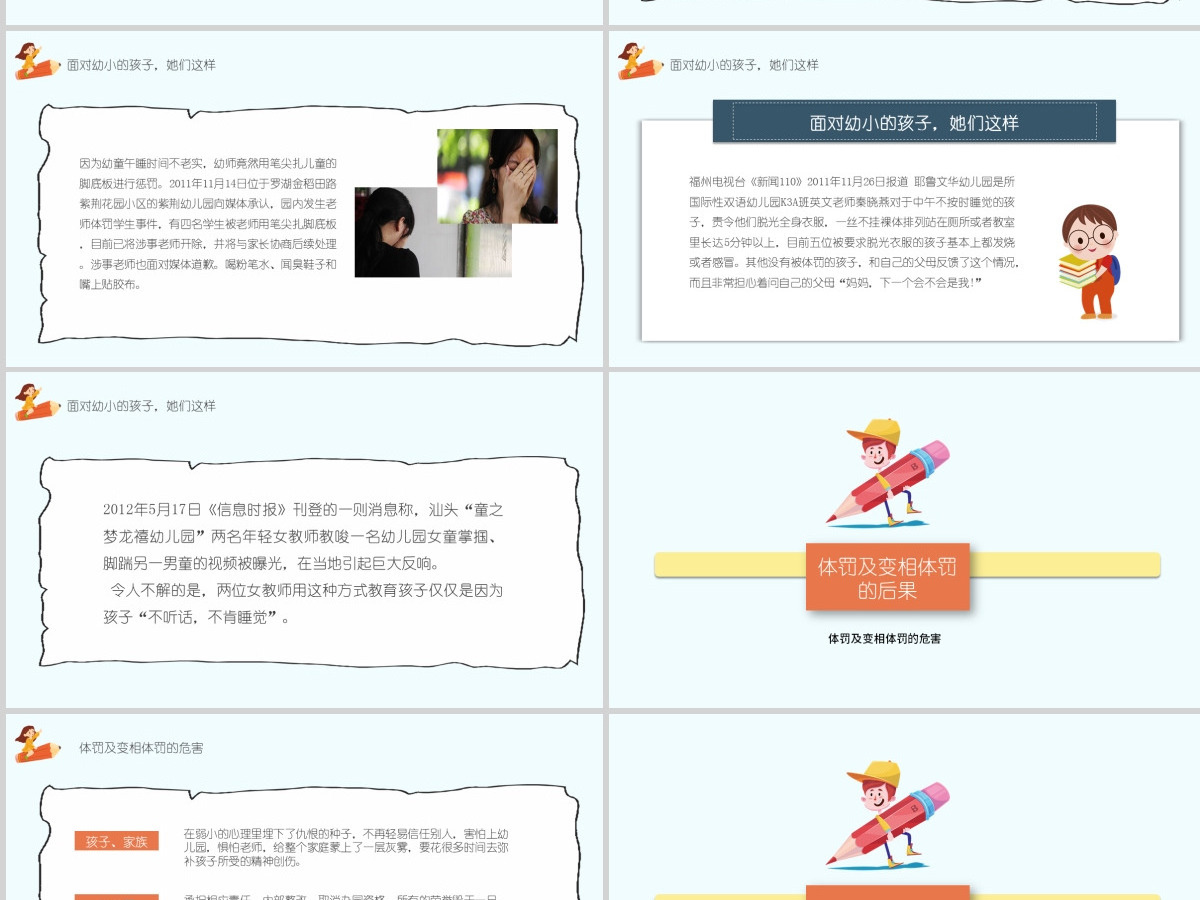Select the photo of woman covering her face
Image resolution: width=1200 pixels, height=900 pixels.
click(497, 176)
